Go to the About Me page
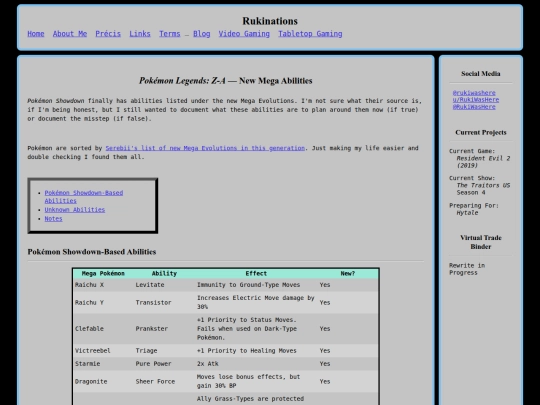The height and width of the screenshot is (405, 540). pyautogui.click(x=70, y=34)
